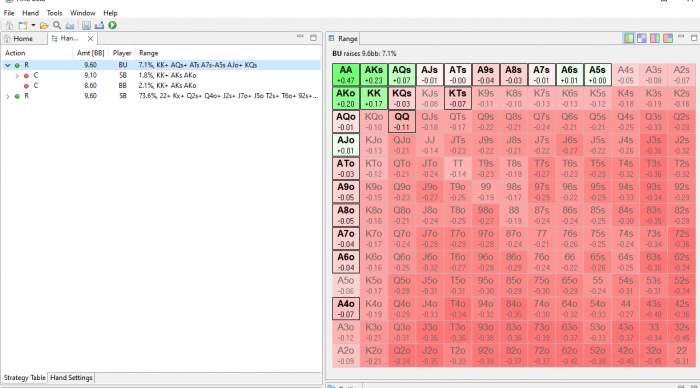This screenshot has height=388, width=700.
Task: Click the Amt [BB] column header
Action: [91, 53]
